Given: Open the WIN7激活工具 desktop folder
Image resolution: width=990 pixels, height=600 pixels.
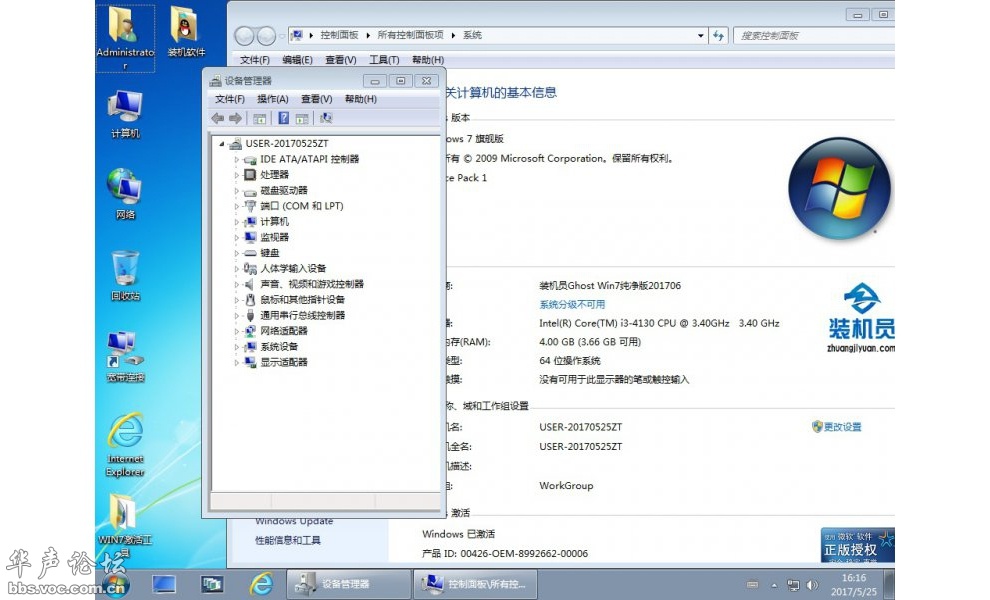Looking at the screenshot, I should 125,525.
